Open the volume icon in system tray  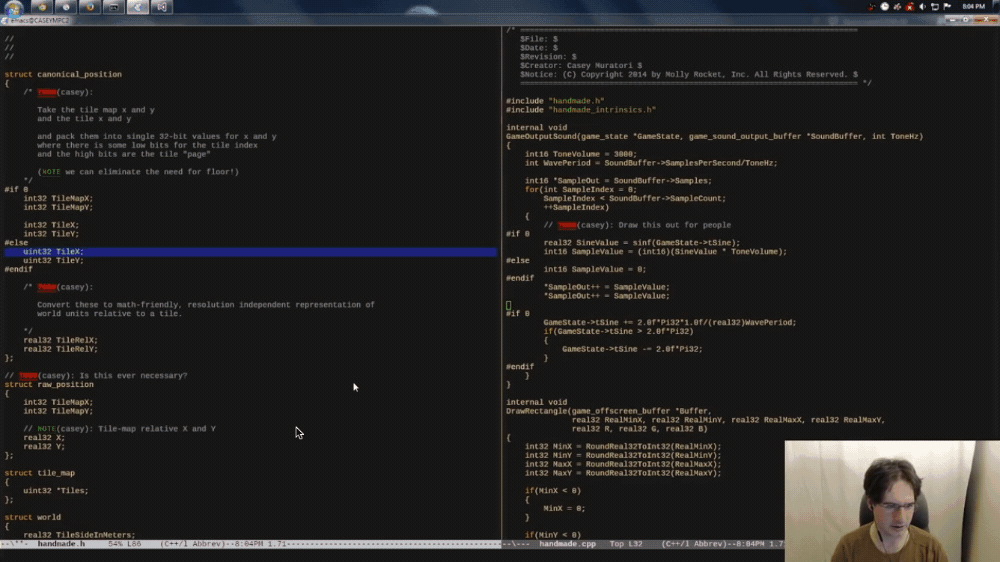tap(922, 7)
